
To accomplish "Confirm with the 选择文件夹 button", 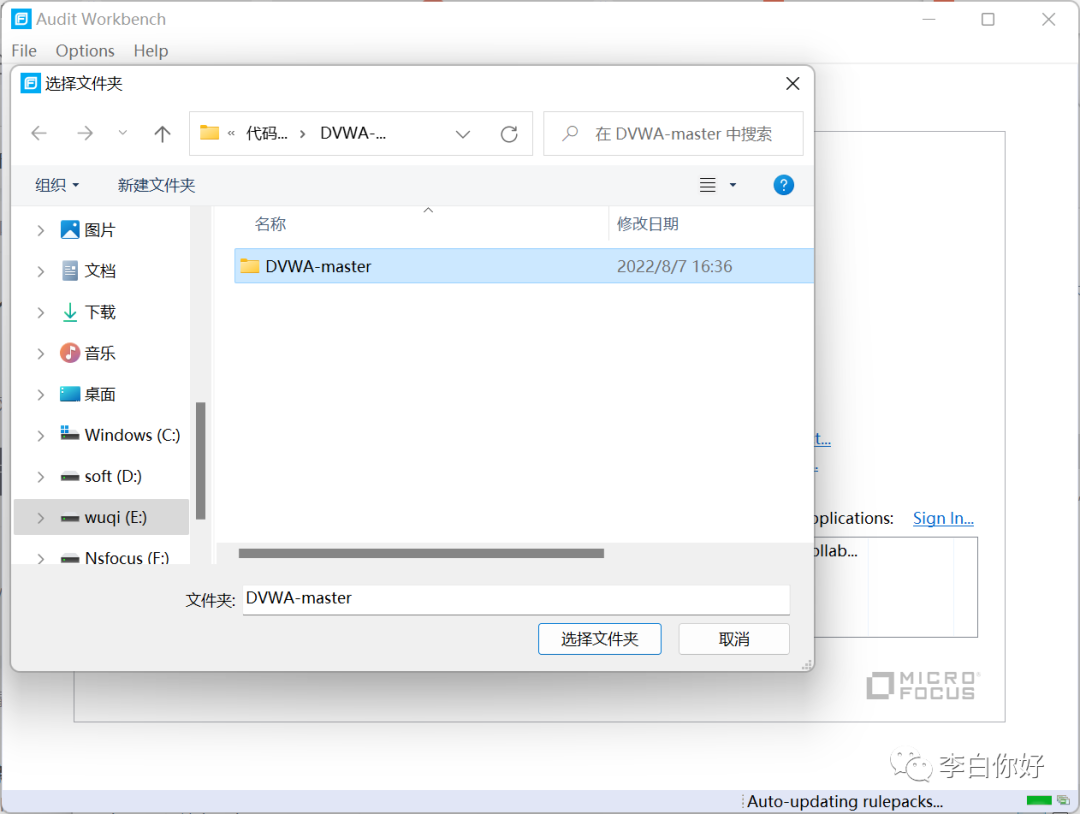I will [599, 639].
